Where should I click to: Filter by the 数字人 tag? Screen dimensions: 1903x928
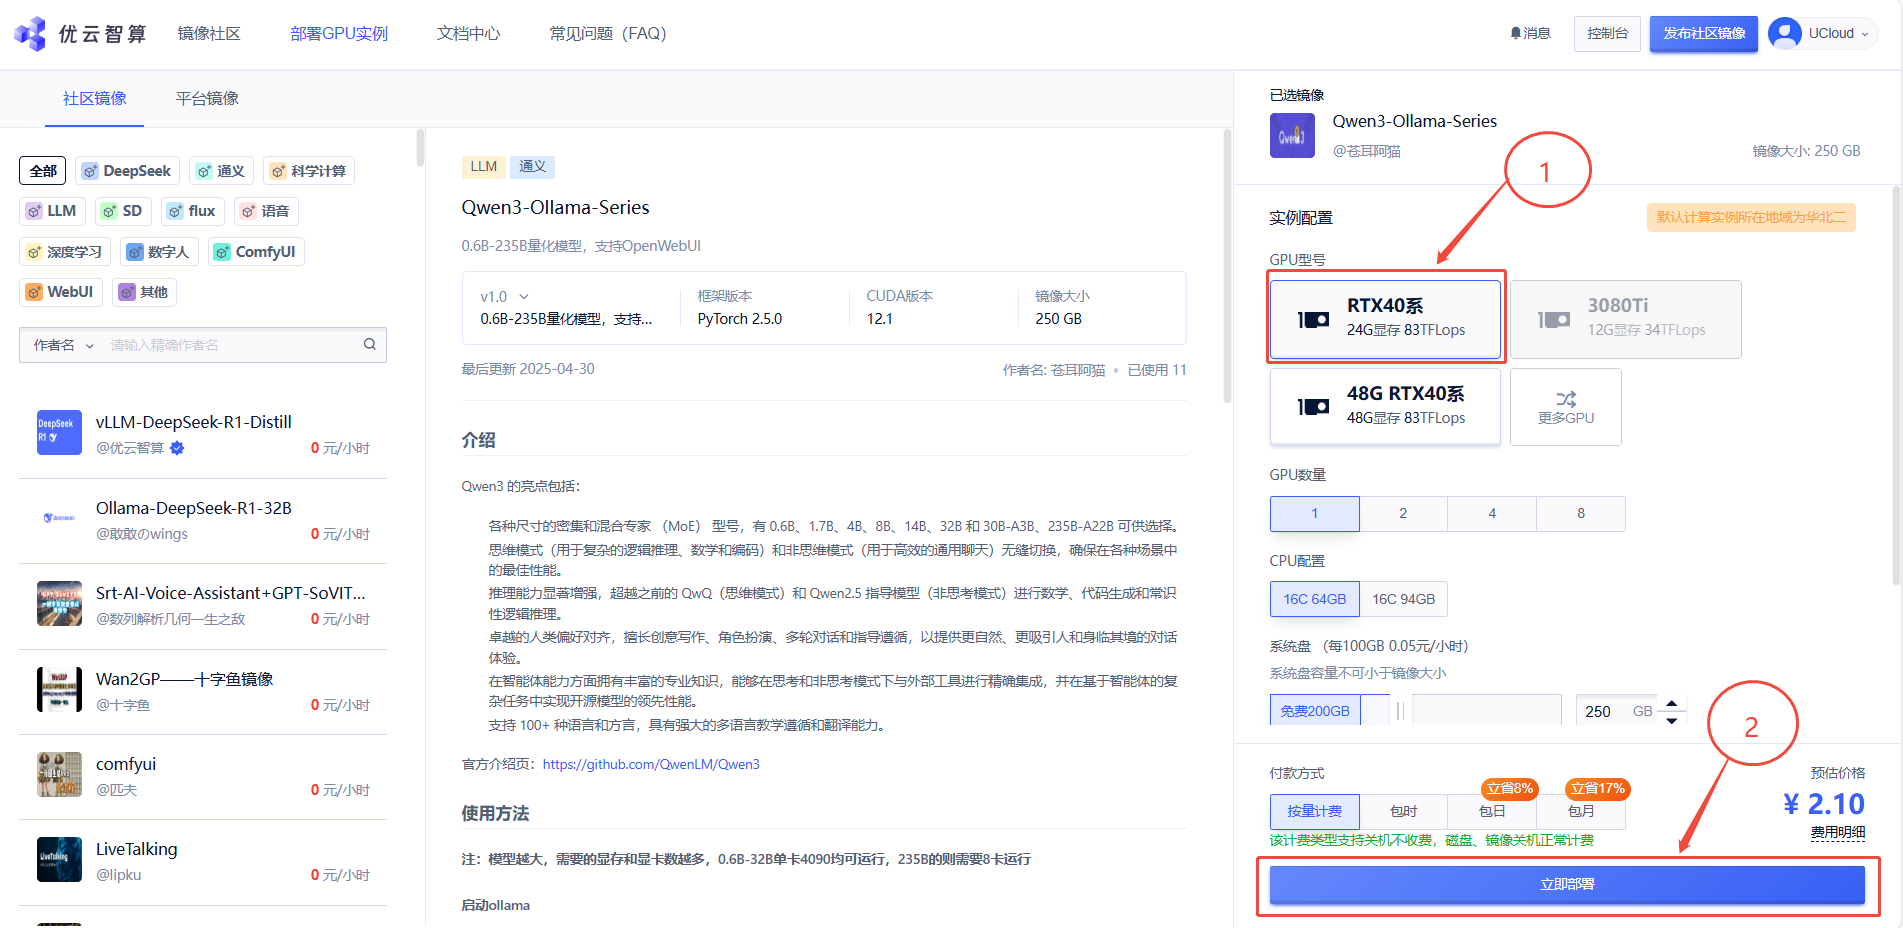(x=159, y=252)
